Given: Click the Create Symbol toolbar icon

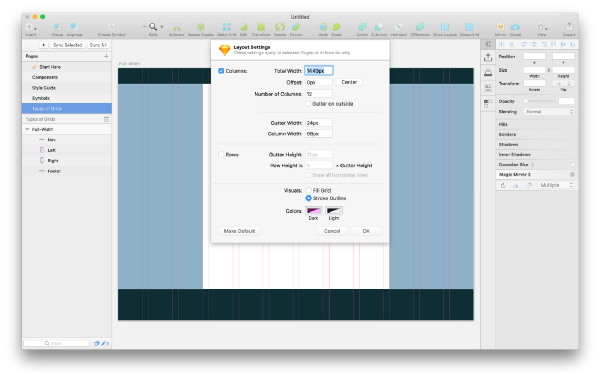Looking at the screenshot, I should click(x=111, y=27).
